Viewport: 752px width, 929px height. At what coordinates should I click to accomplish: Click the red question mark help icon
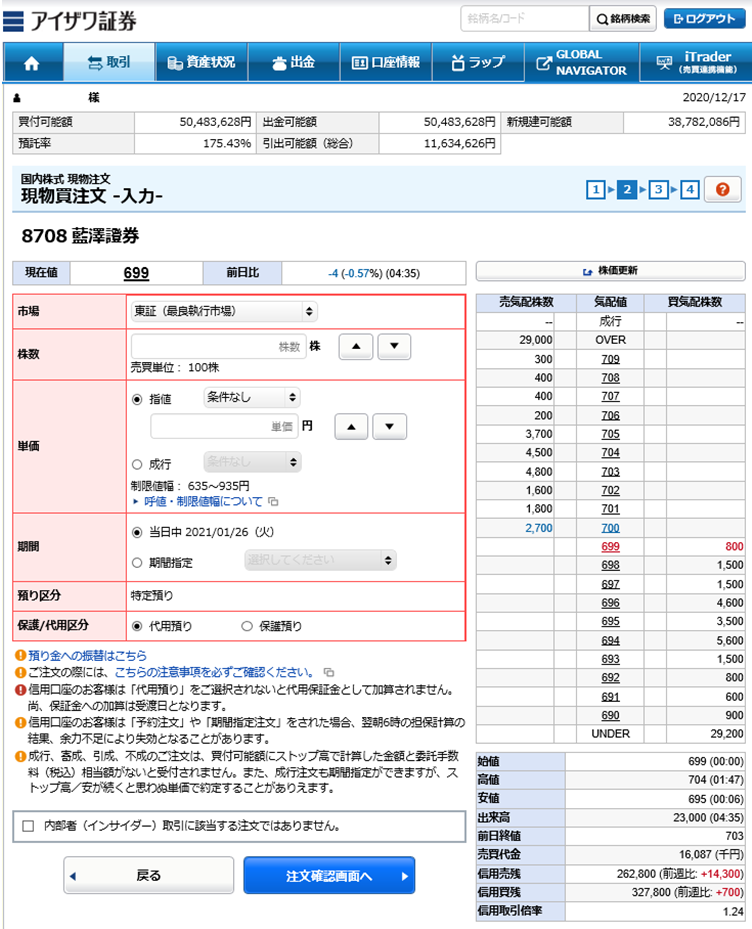click(722, 190)
